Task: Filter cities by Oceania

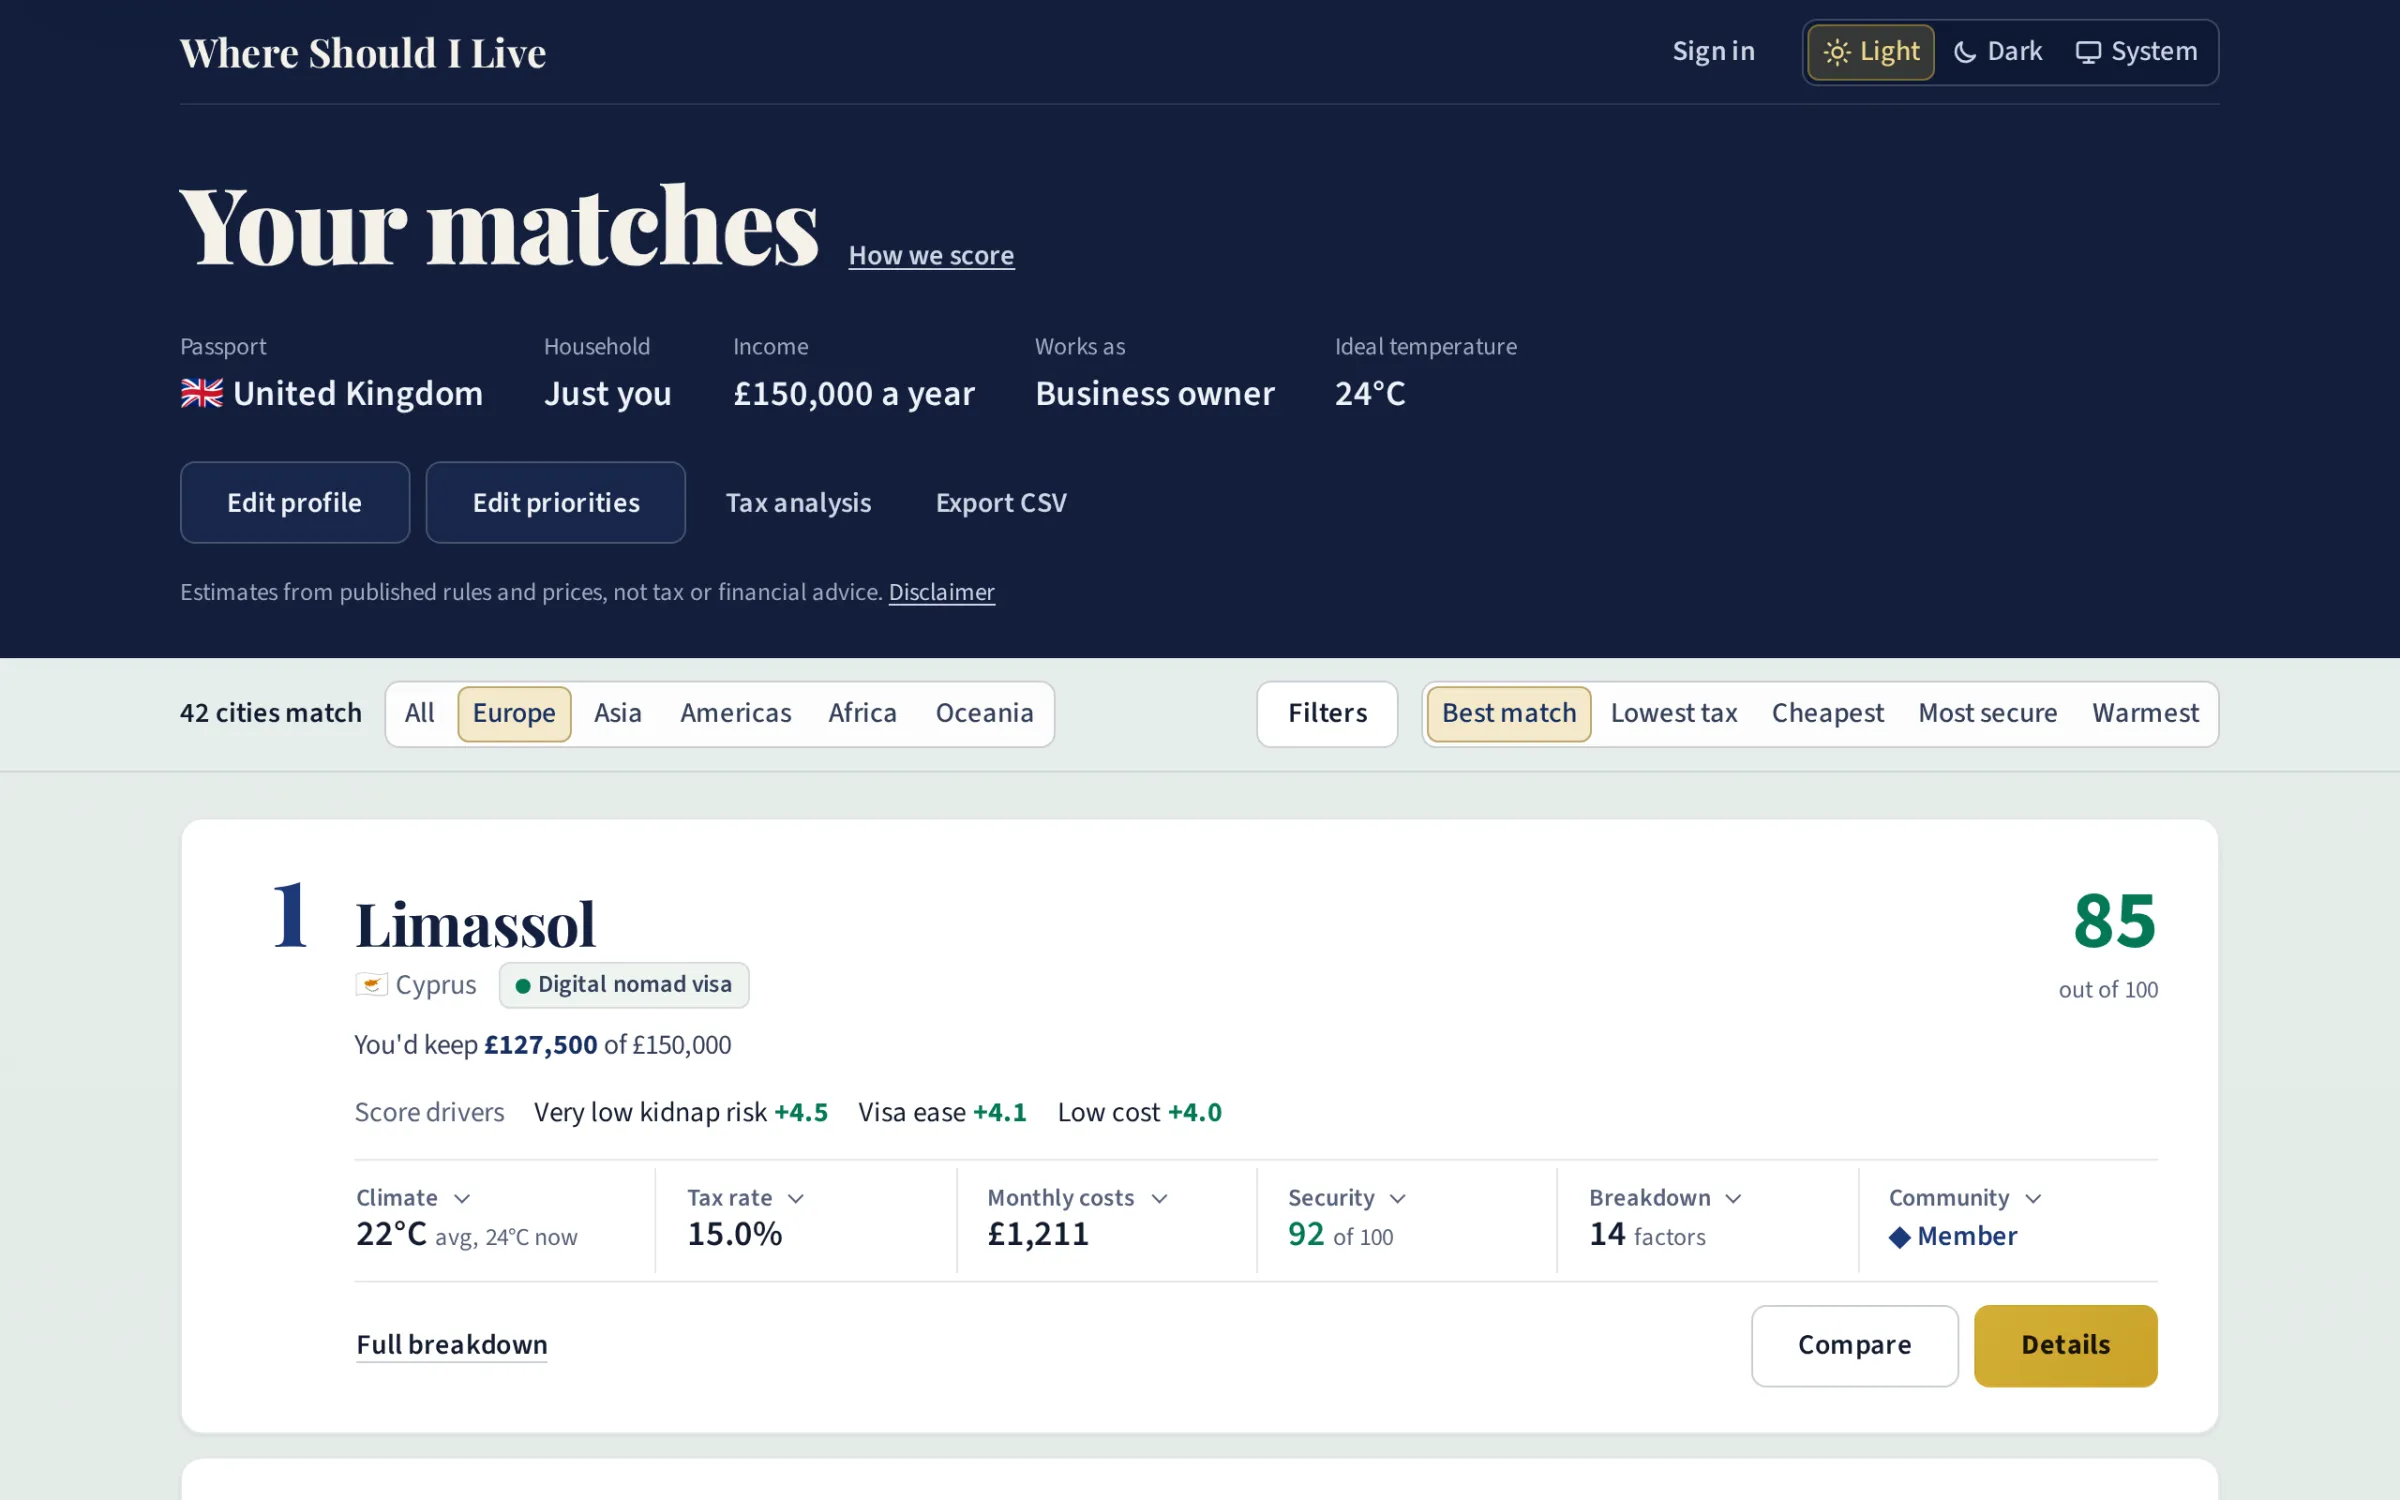Action: tap(984, 714)
